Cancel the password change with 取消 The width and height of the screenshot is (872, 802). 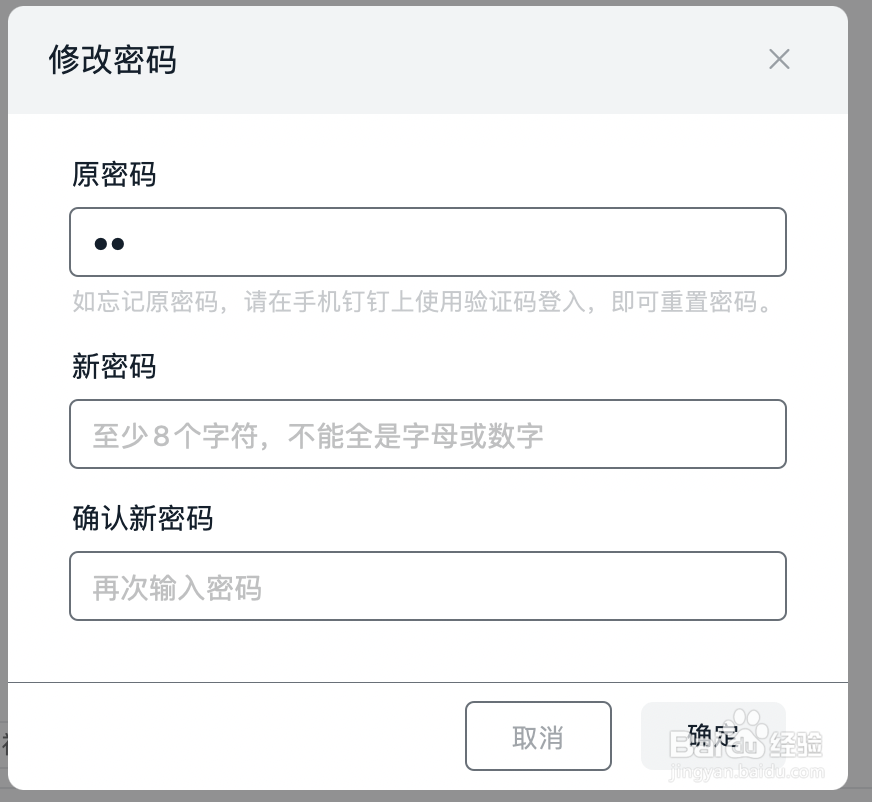click(x=538, y=736)
